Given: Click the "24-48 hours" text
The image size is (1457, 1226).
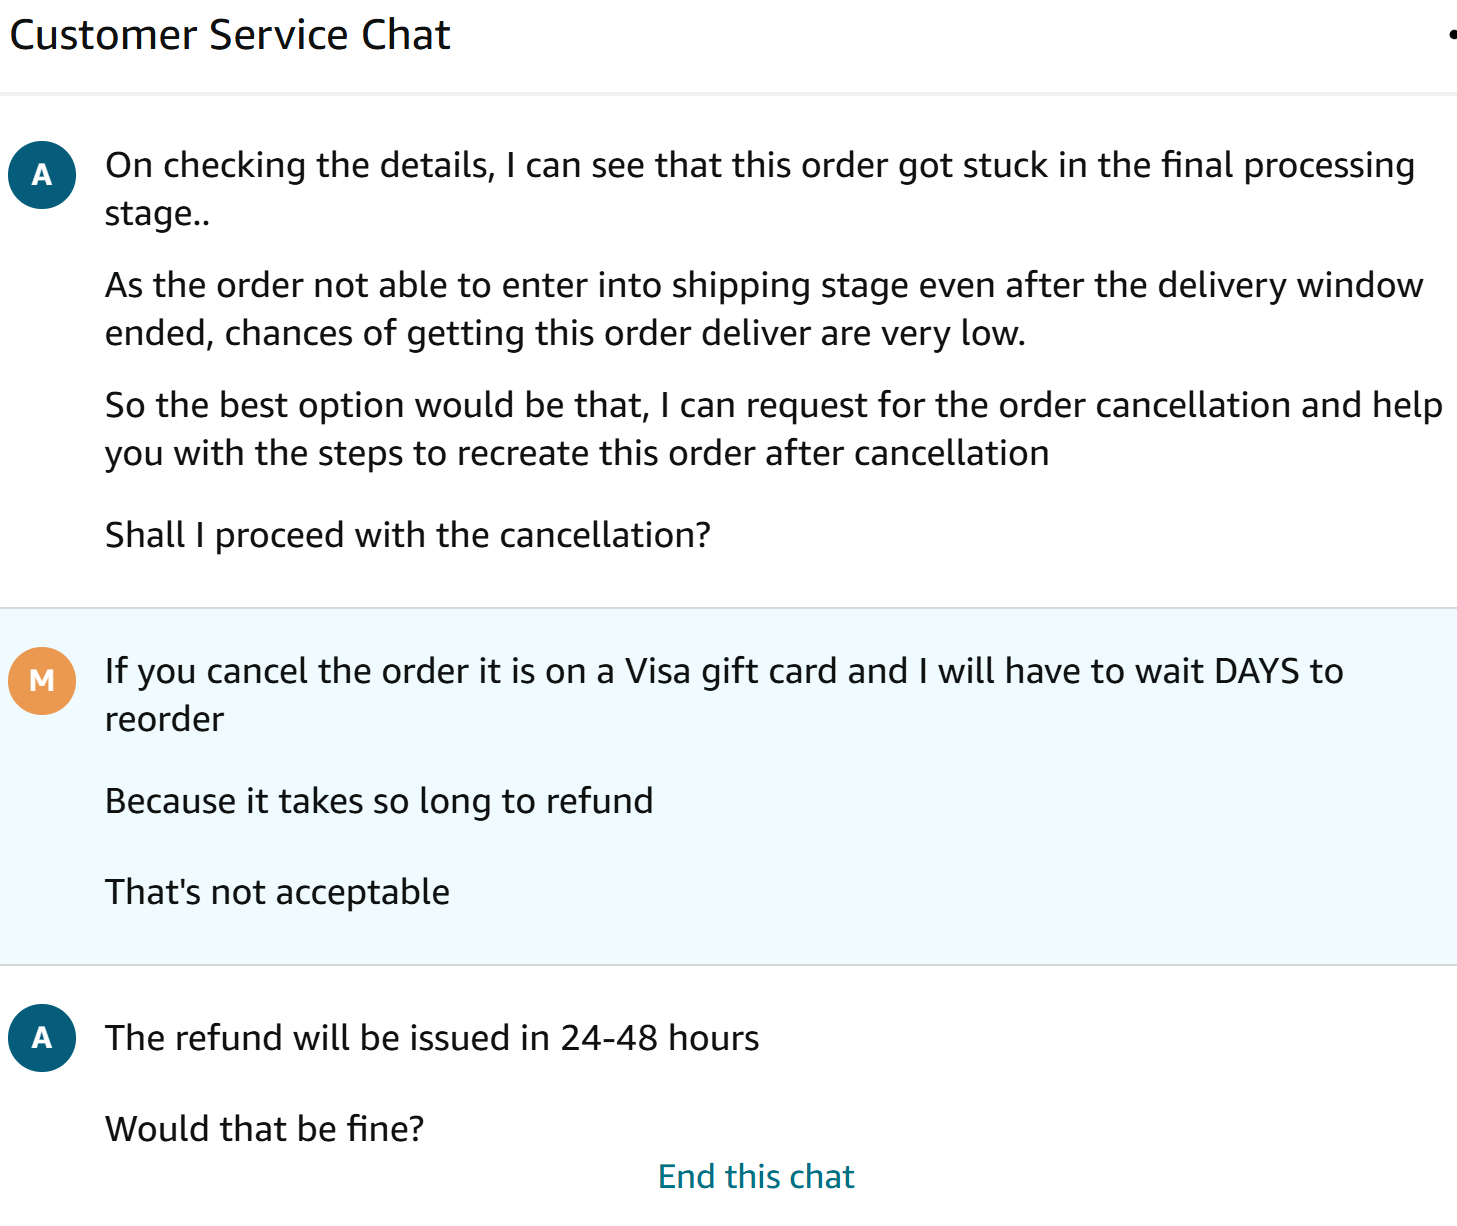Looking at the screenshot, I should pyautogui.click(x=660, y=1038).
